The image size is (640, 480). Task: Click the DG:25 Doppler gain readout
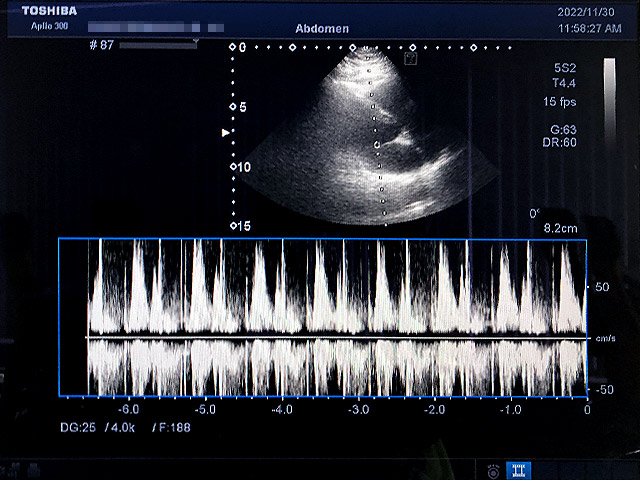(x=76, y=427)
